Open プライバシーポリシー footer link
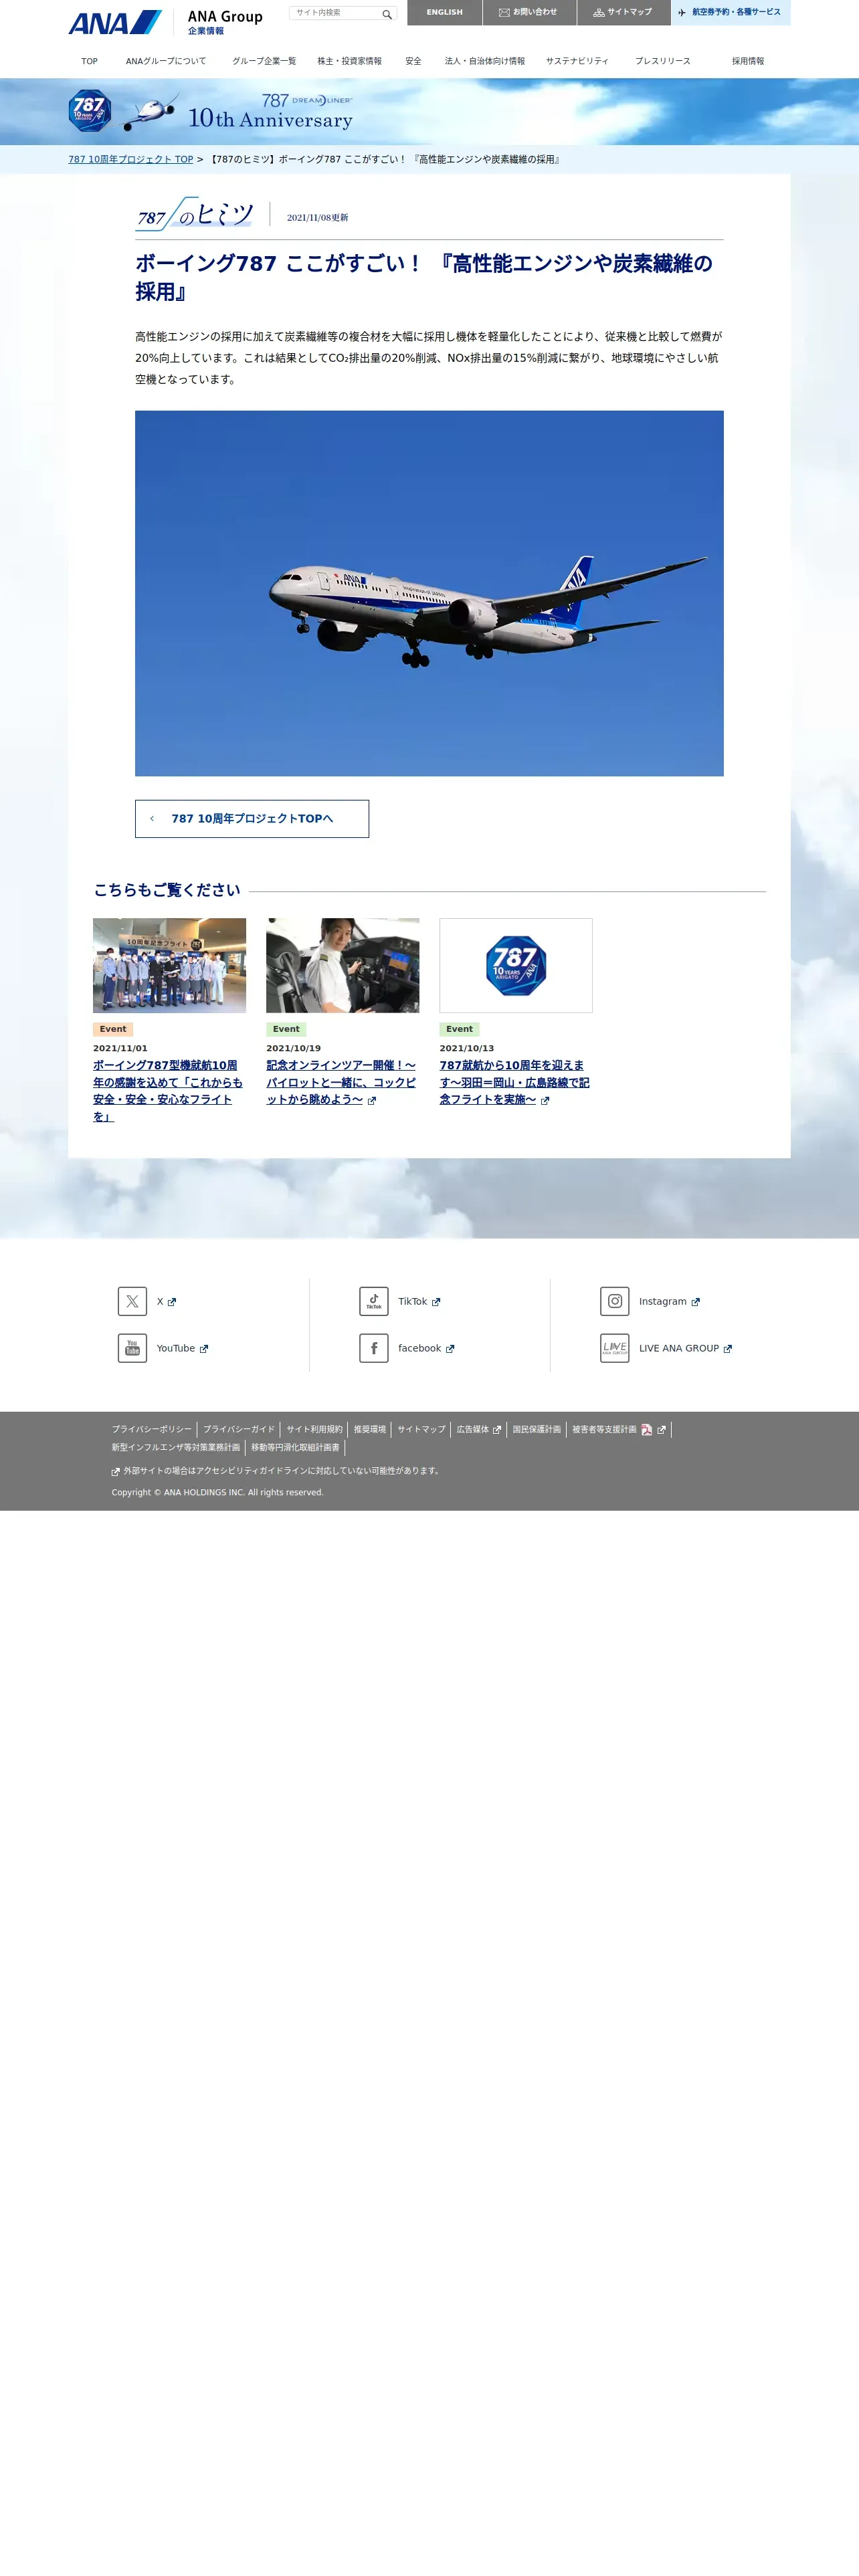Image resolution: width=859 pixels, height=2576 pixels. [152, 1429]
